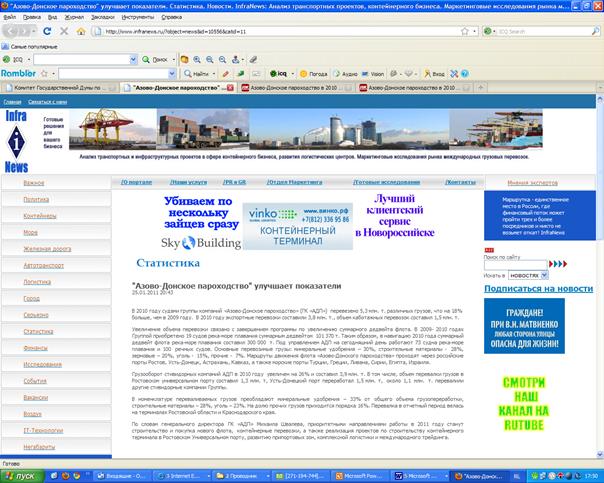Open Rambler toolbar settings tools icon
This screenshot has width=604, height=483.
pyautogui.click(x=454, y=73)
